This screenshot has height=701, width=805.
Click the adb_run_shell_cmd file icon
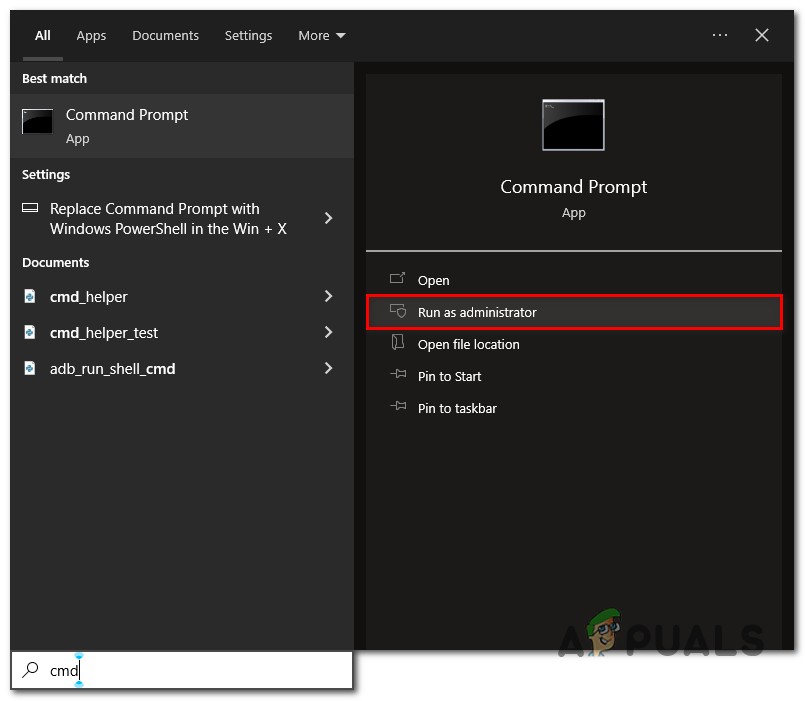pyautogui.click(x=30, y=368)
